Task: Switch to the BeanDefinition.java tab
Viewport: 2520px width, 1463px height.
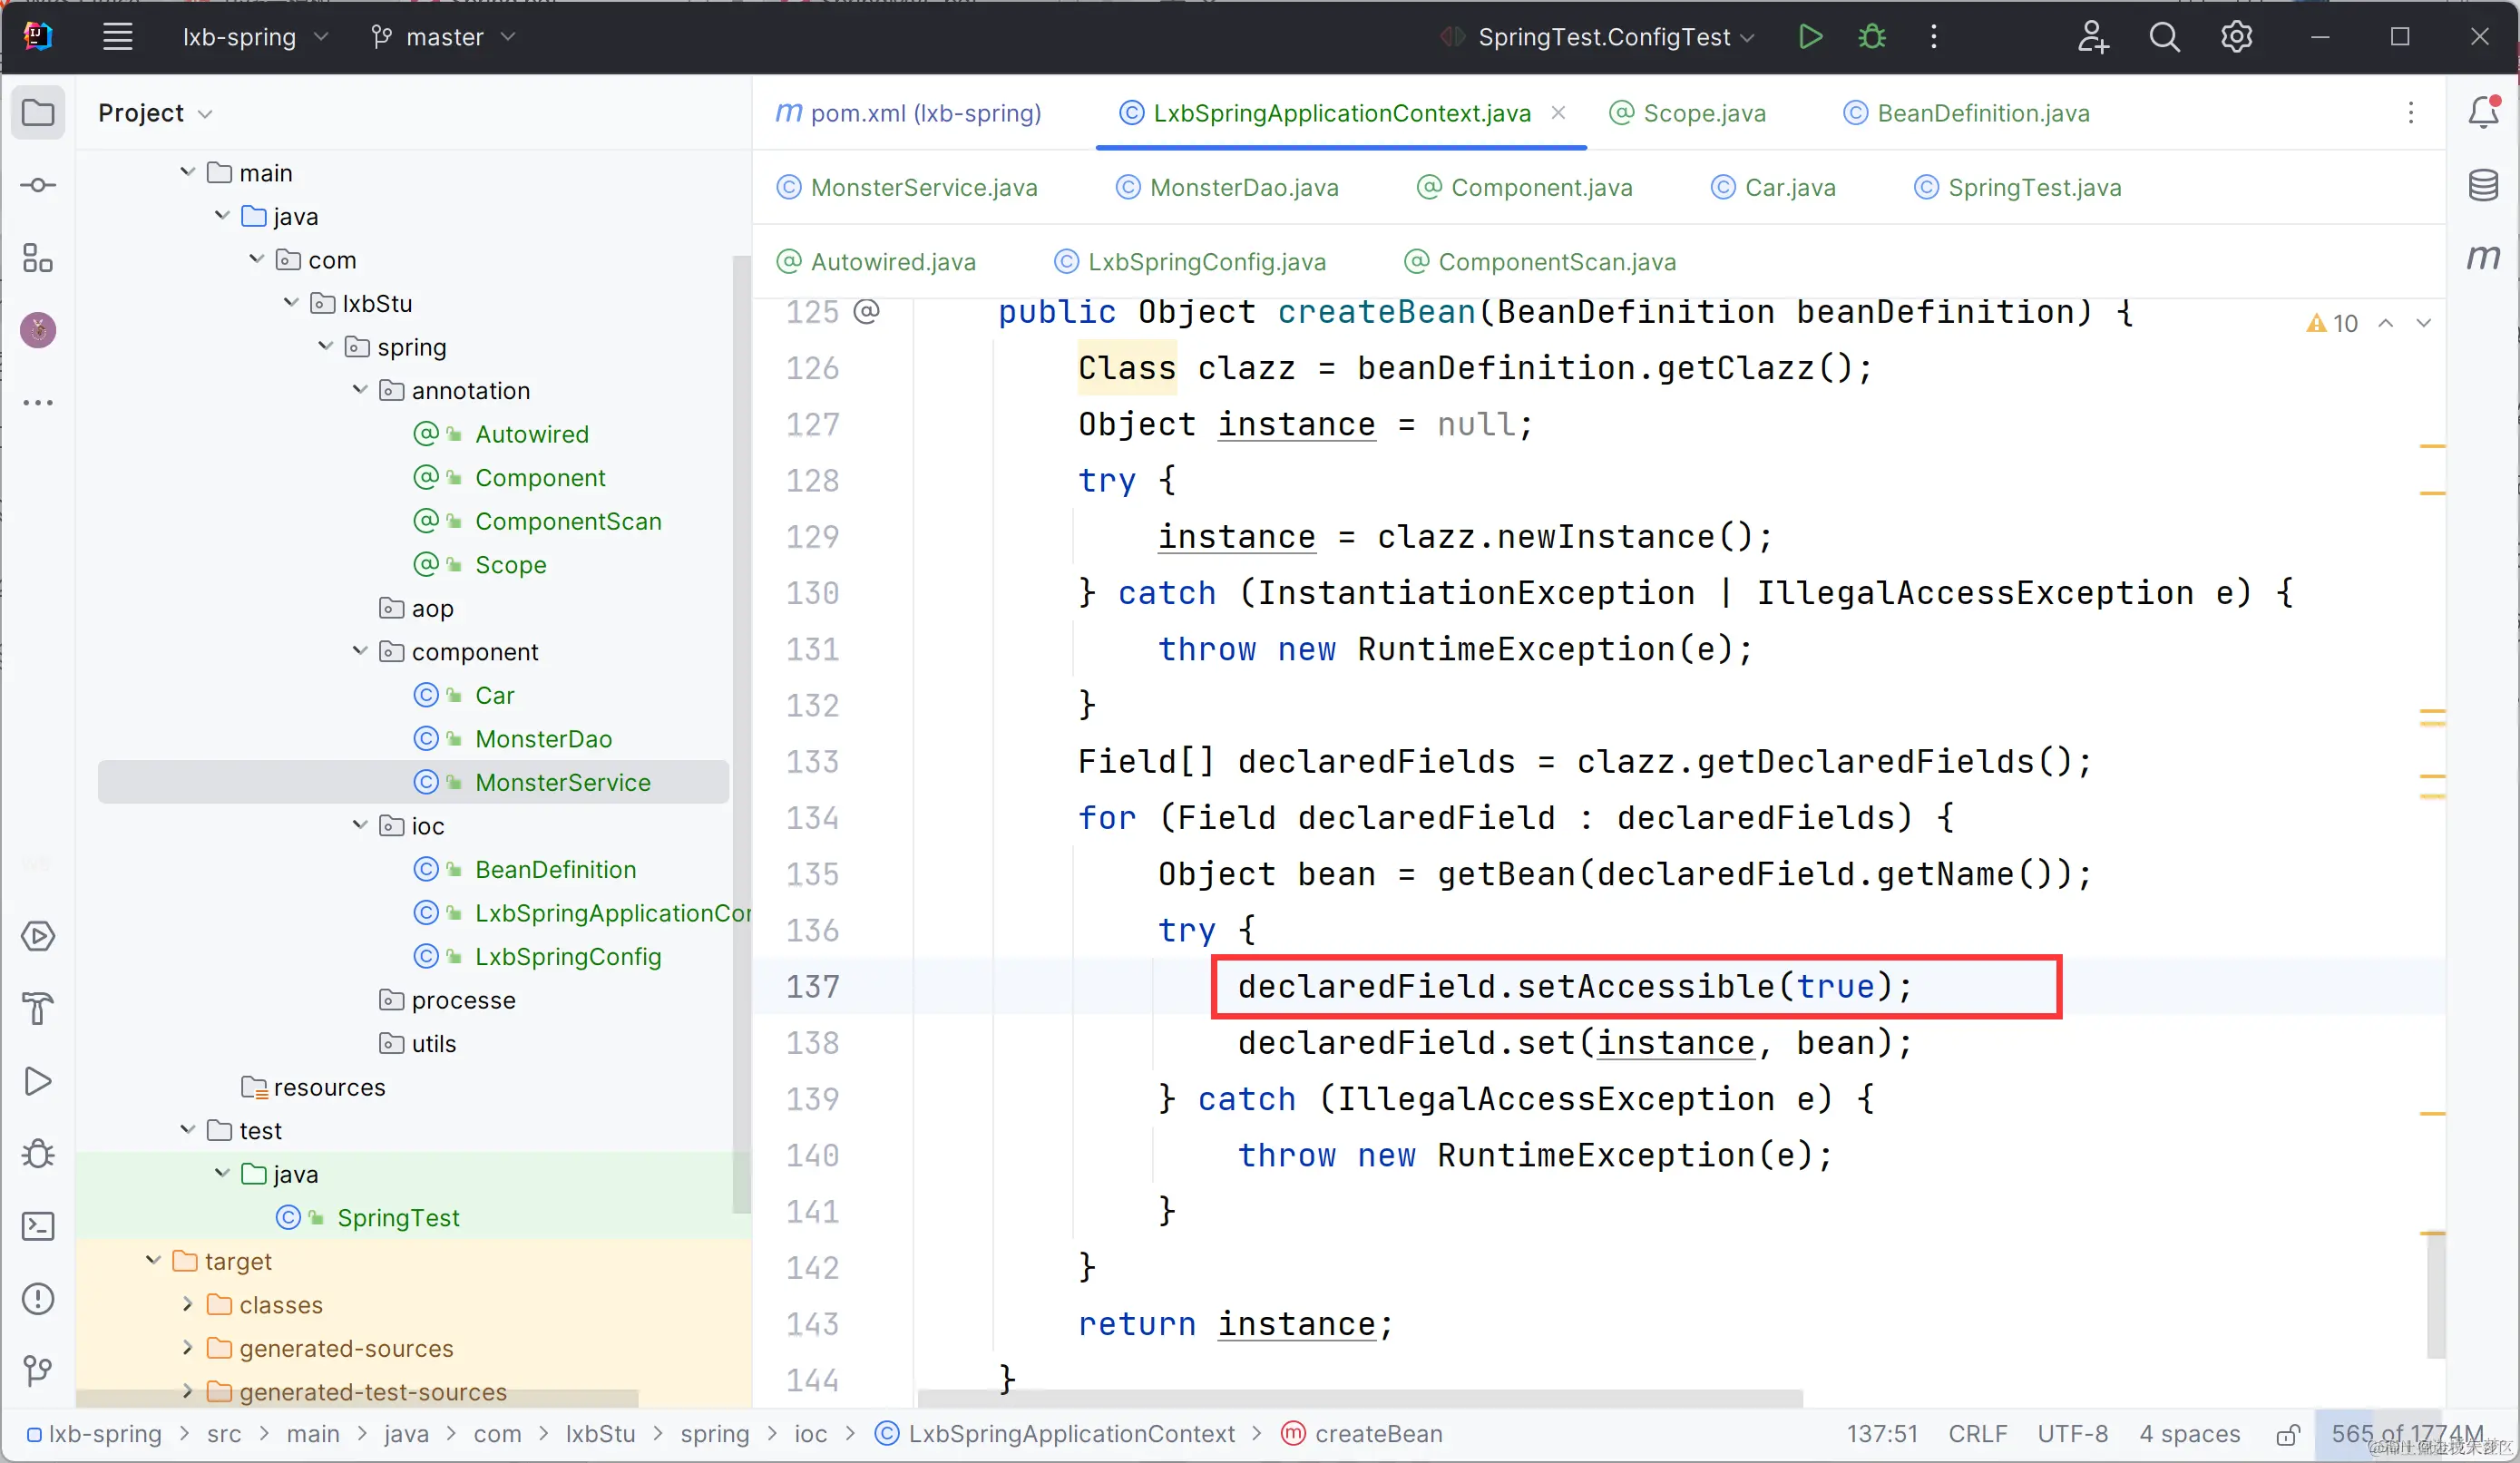Action: [1982, 113]
